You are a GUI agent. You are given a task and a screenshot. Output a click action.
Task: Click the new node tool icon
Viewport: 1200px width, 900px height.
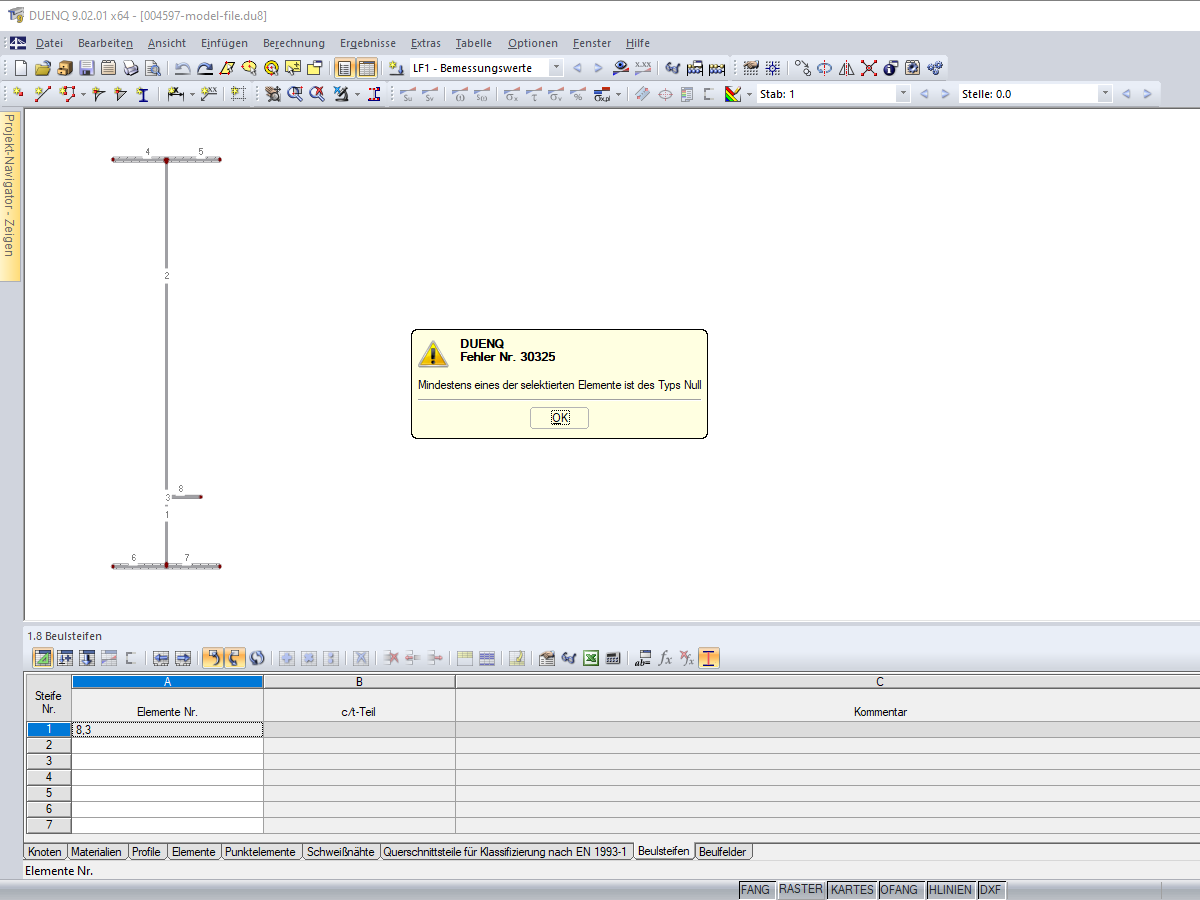[18, 94]
